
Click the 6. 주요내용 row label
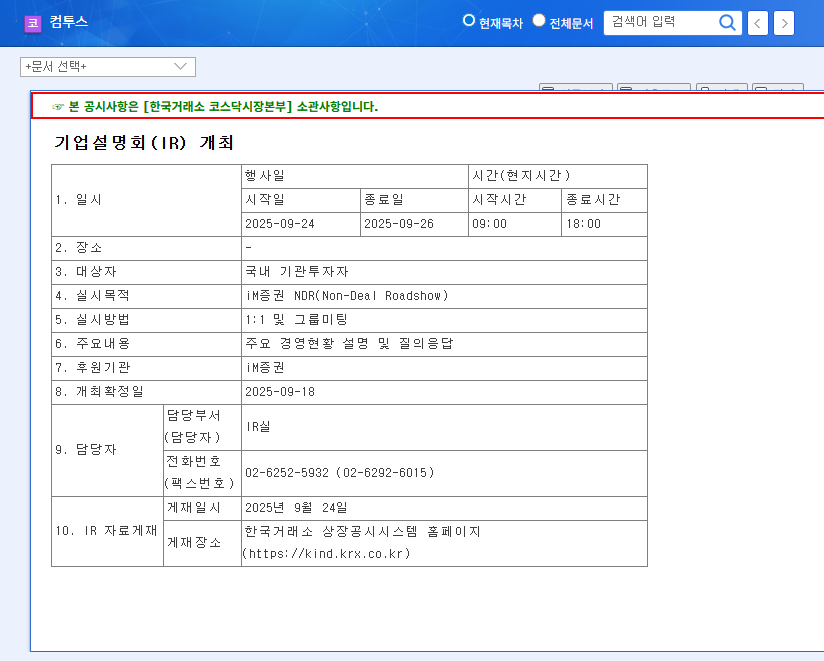click(x=146, y=344)
